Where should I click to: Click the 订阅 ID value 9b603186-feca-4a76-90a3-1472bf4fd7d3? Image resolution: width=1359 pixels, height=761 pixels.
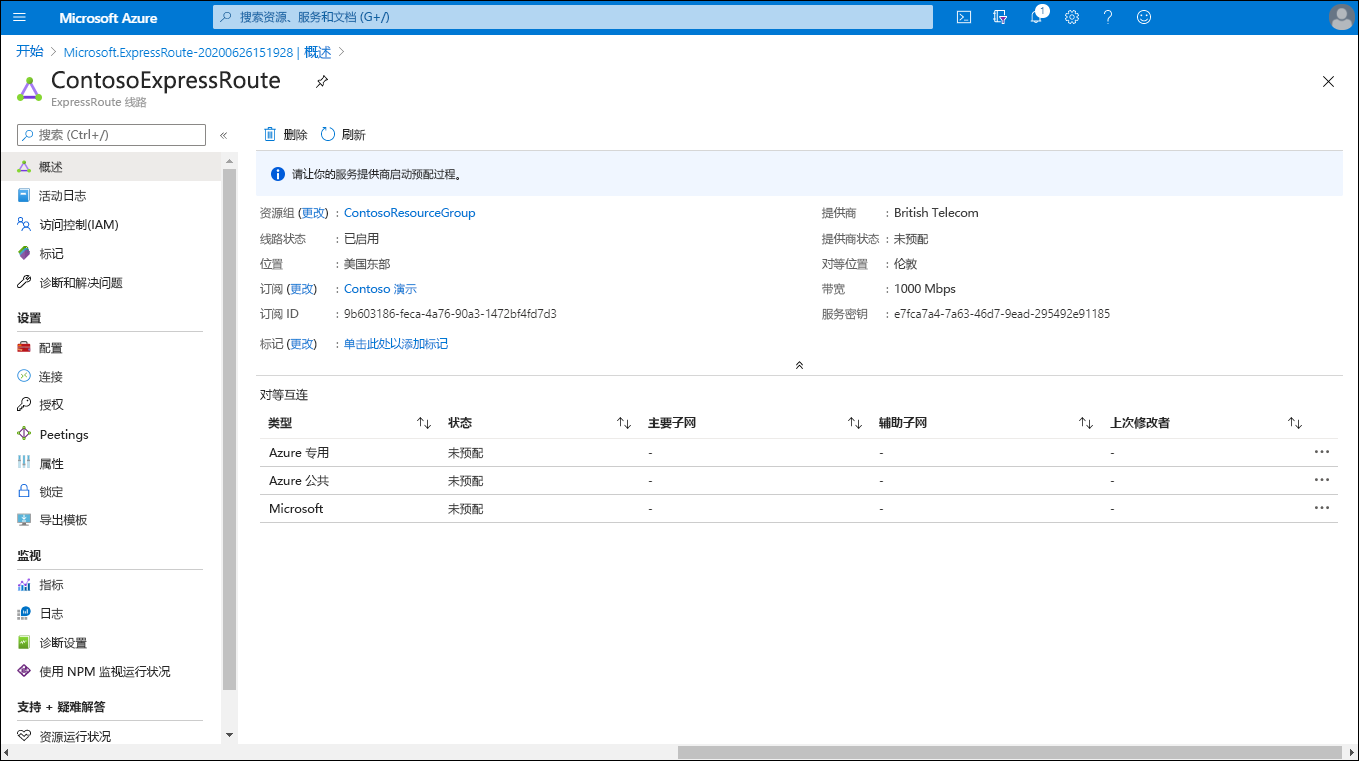450,314
